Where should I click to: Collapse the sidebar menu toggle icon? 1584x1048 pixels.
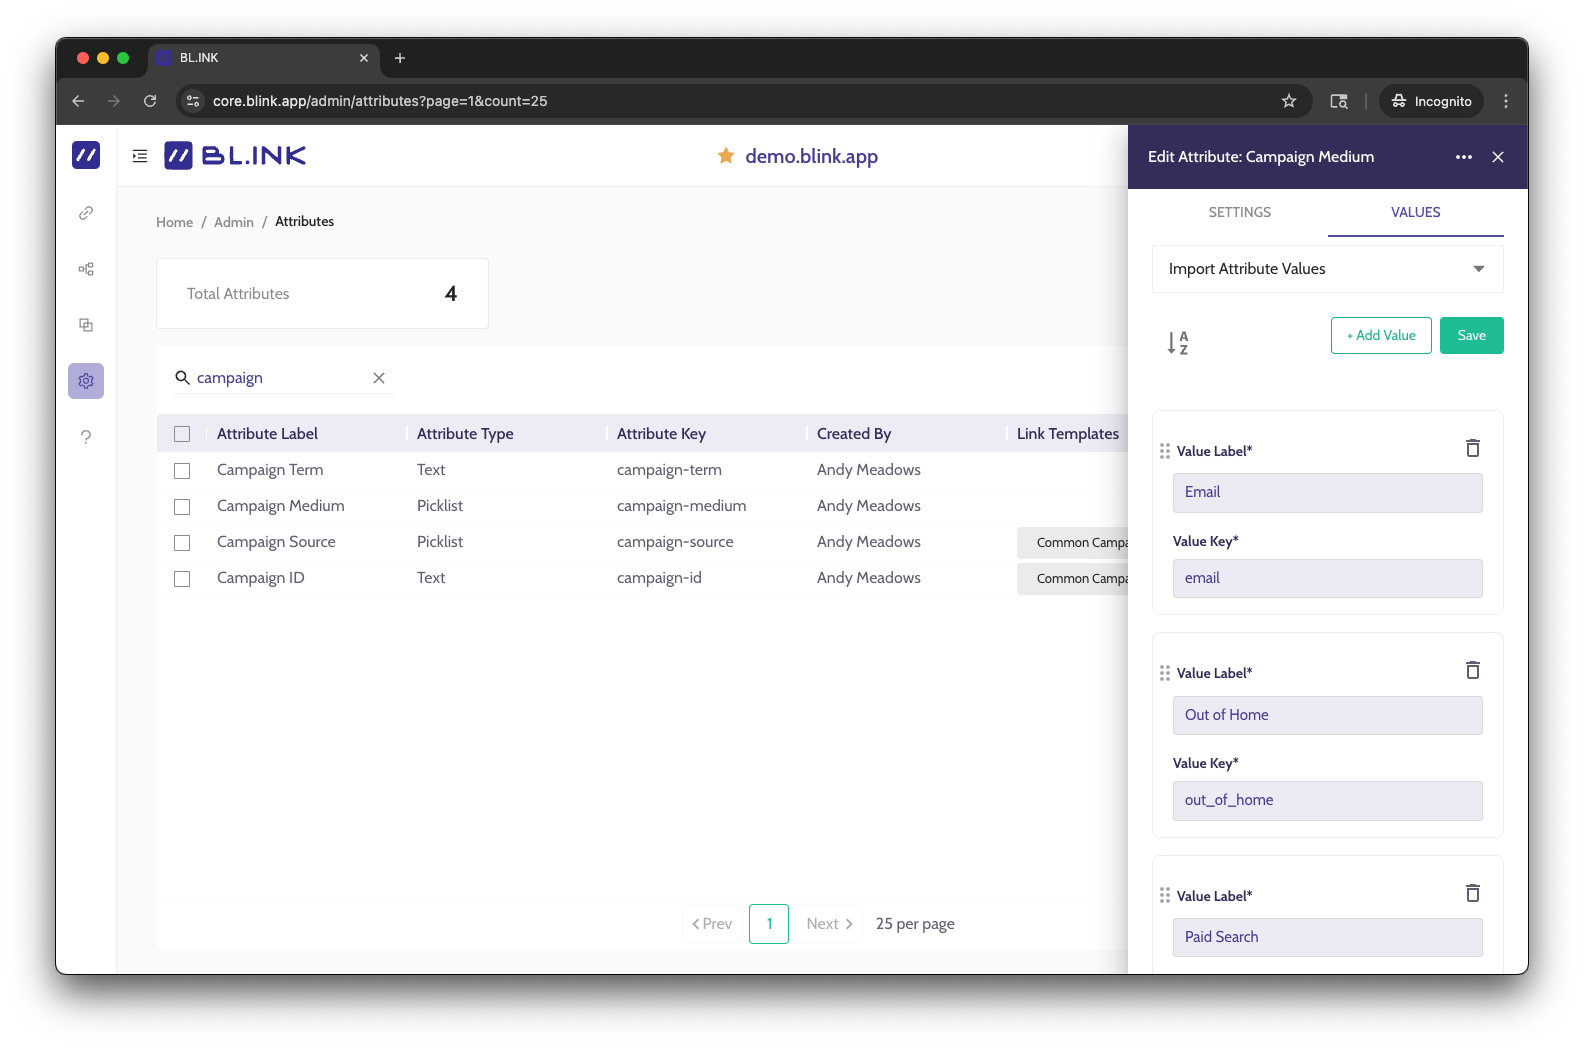(x=140, y=156)
